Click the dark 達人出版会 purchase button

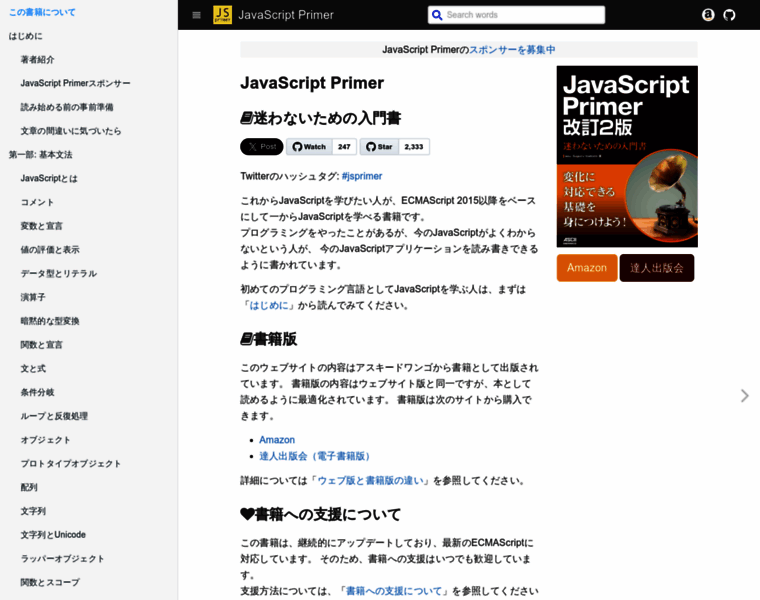(x=657, y=268)
